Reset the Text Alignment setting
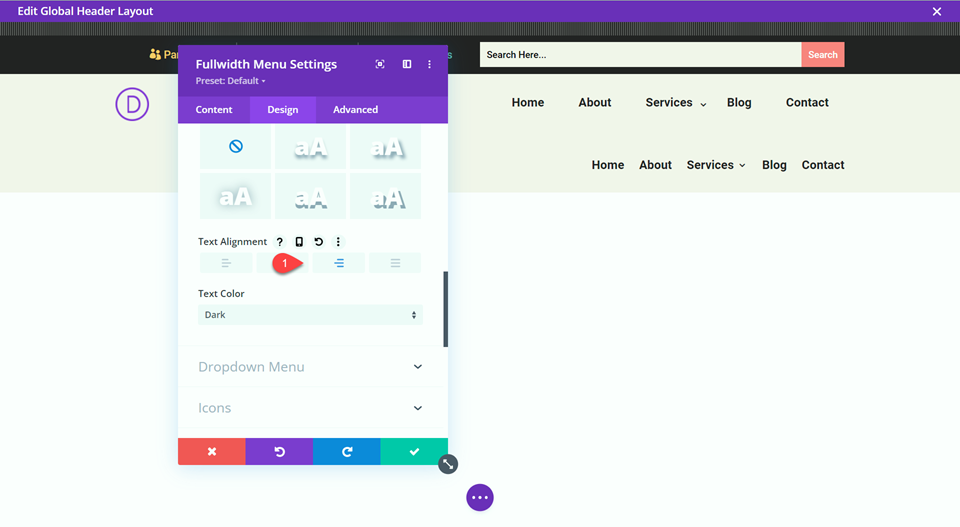This screenshot has height=527, width=960. [318, 242]
